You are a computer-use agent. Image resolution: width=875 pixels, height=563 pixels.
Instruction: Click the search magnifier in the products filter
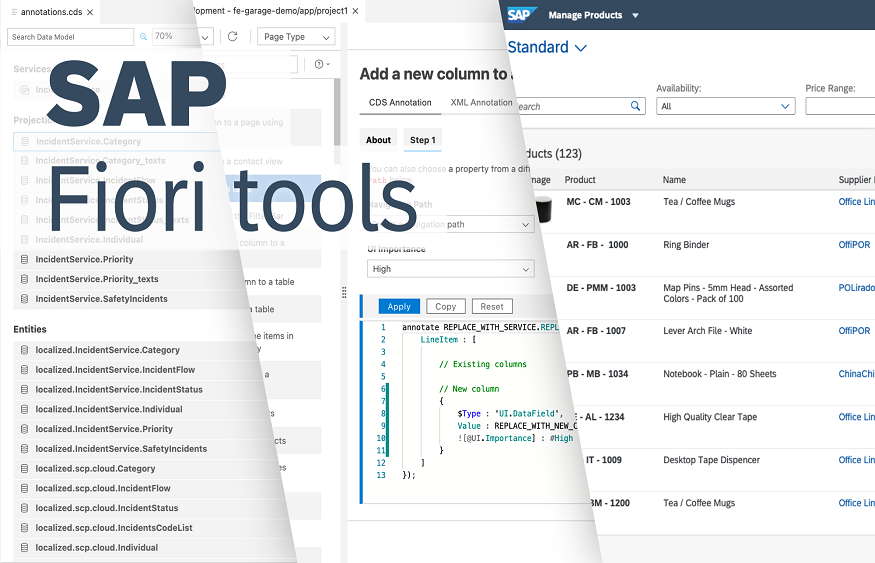pyautogui.click(x=635, y=106)
